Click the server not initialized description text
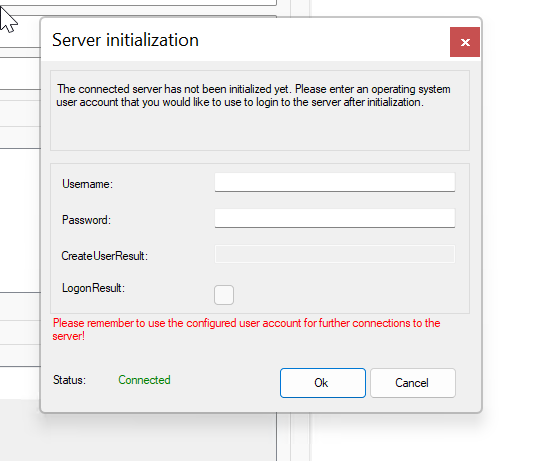The width and height of the screenshot is (548, 461). point(253,95)
